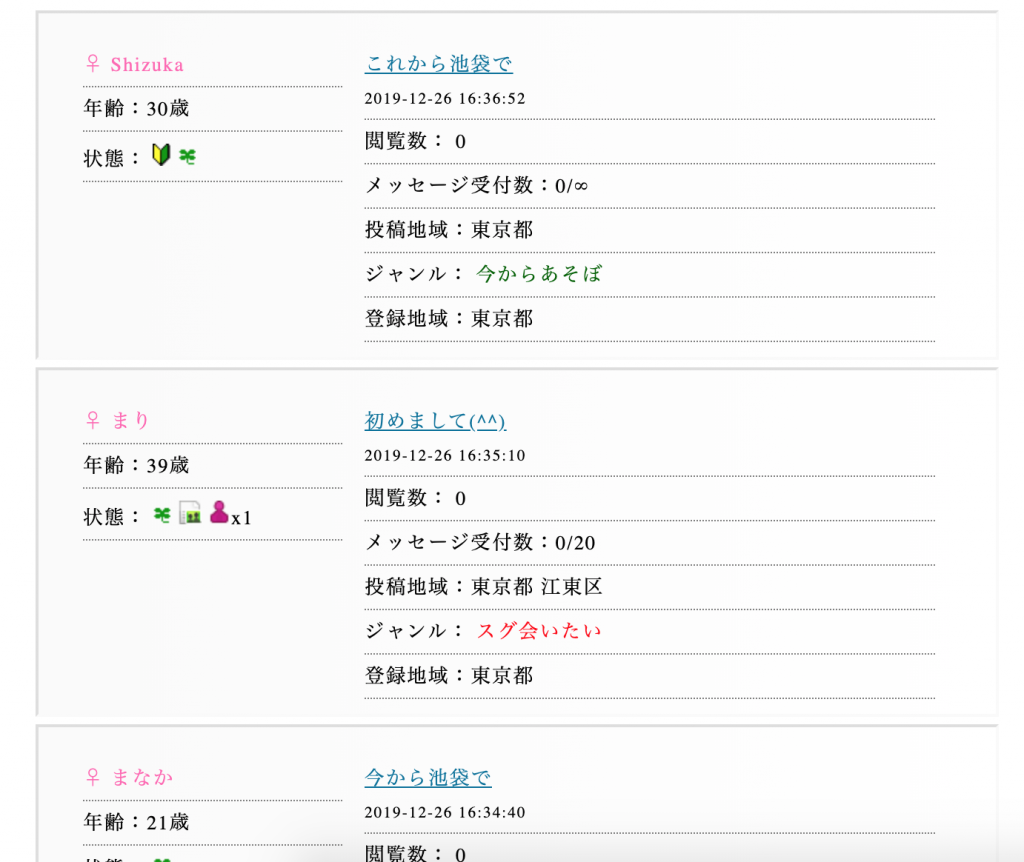Select the red genre label スグ会いたい
The width and height of the screenshot is (1024, 862).
(539, 630)
